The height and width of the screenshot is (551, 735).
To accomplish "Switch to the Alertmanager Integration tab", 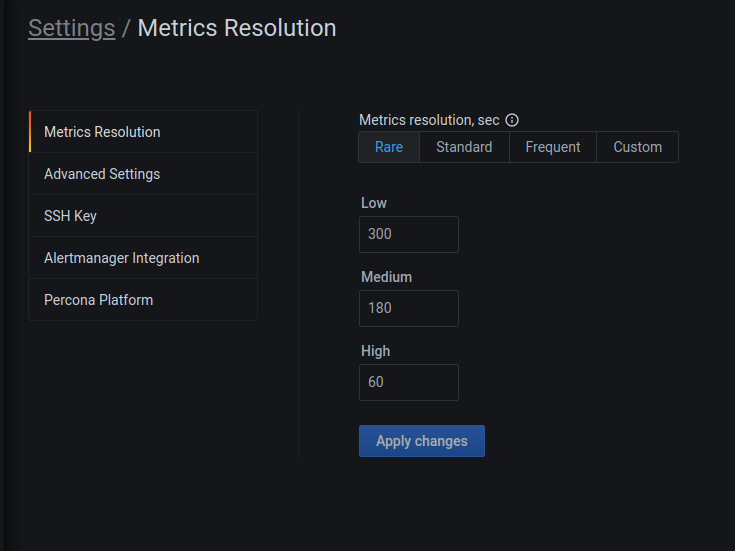I will [x=121, y=258].
